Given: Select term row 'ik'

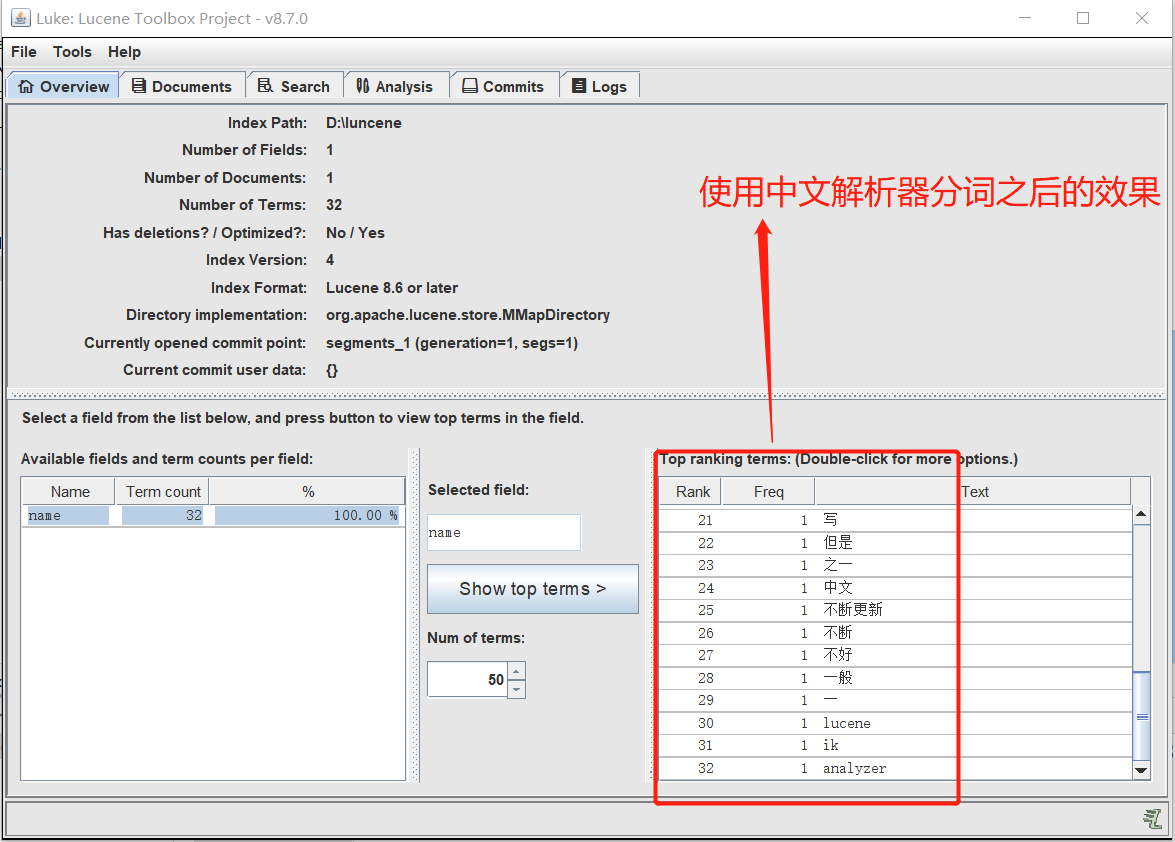Looking at the screenshot, I should [895, 745].
